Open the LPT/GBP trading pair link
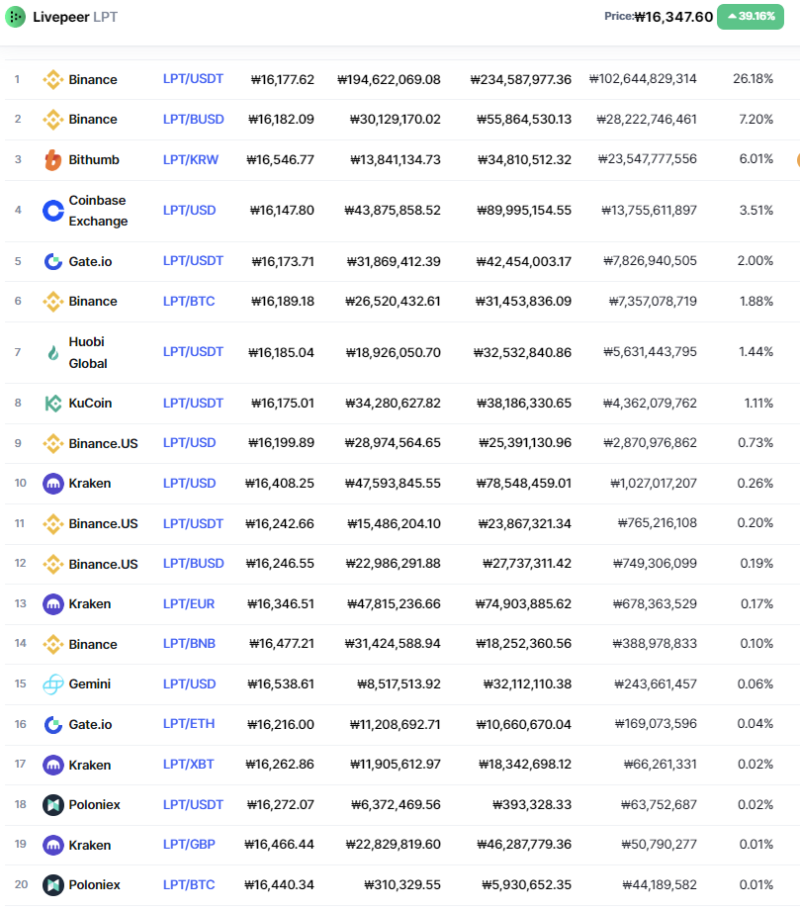The height and width of the screenshot is (910, 800). (189, 844)
